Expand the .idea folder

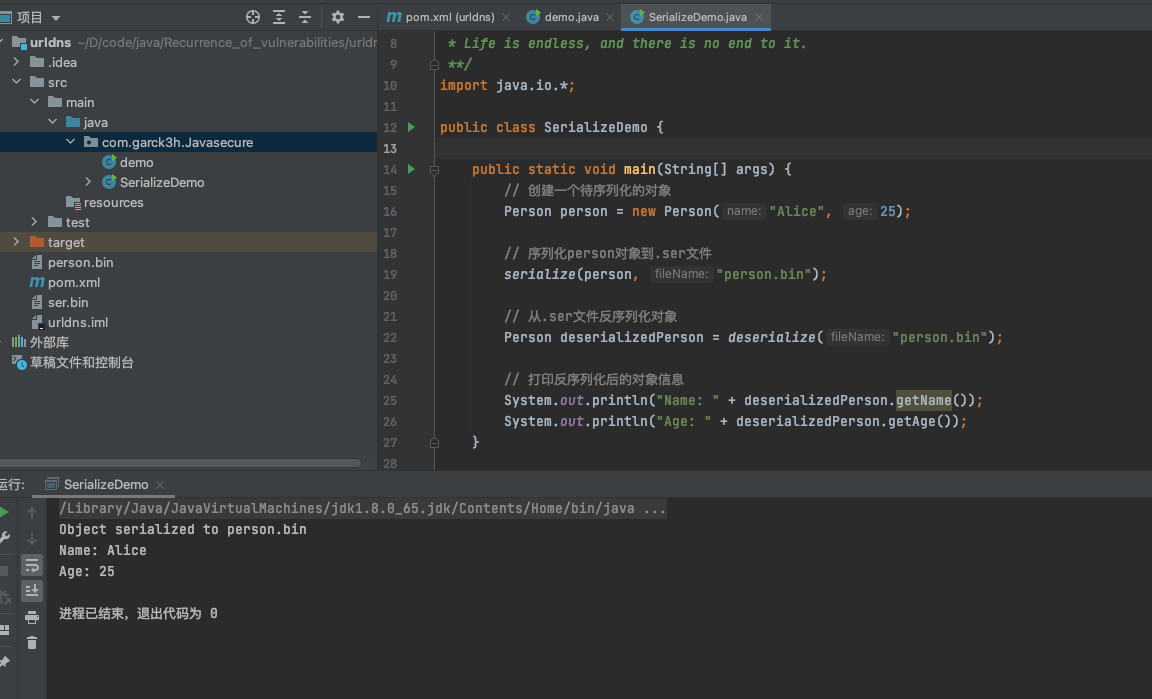click(16, 62)
